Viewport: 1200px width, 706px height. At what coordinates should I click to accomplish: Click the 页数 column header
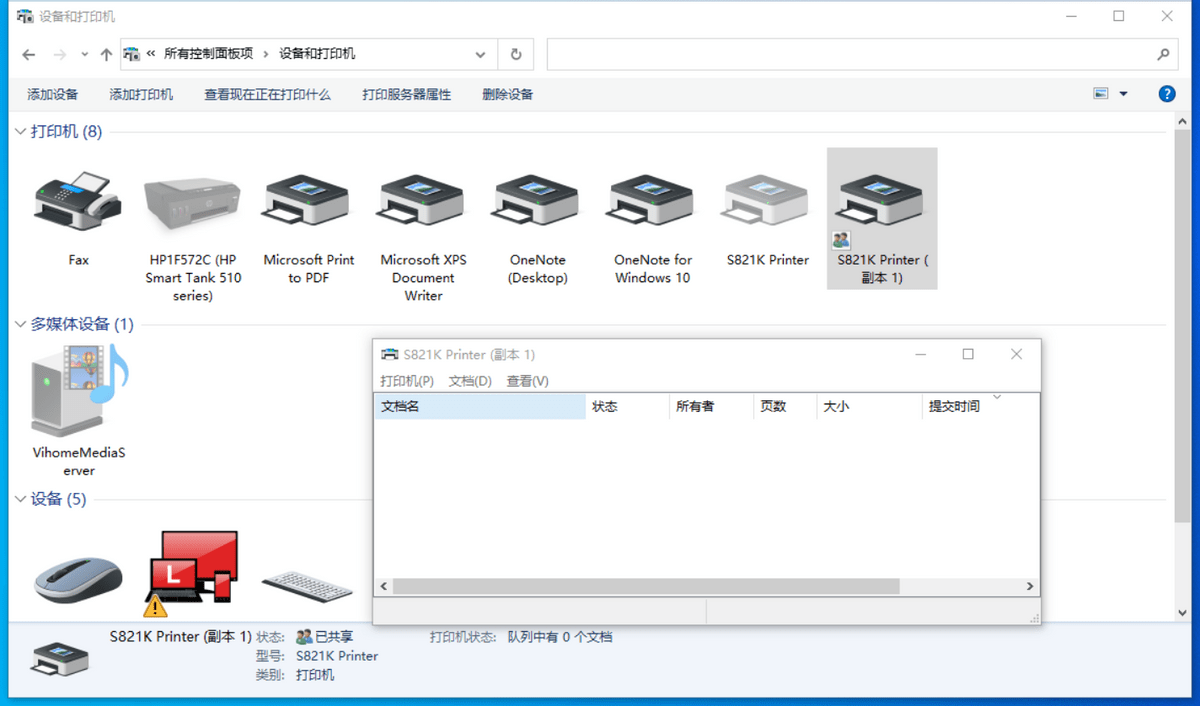(785, 406)
